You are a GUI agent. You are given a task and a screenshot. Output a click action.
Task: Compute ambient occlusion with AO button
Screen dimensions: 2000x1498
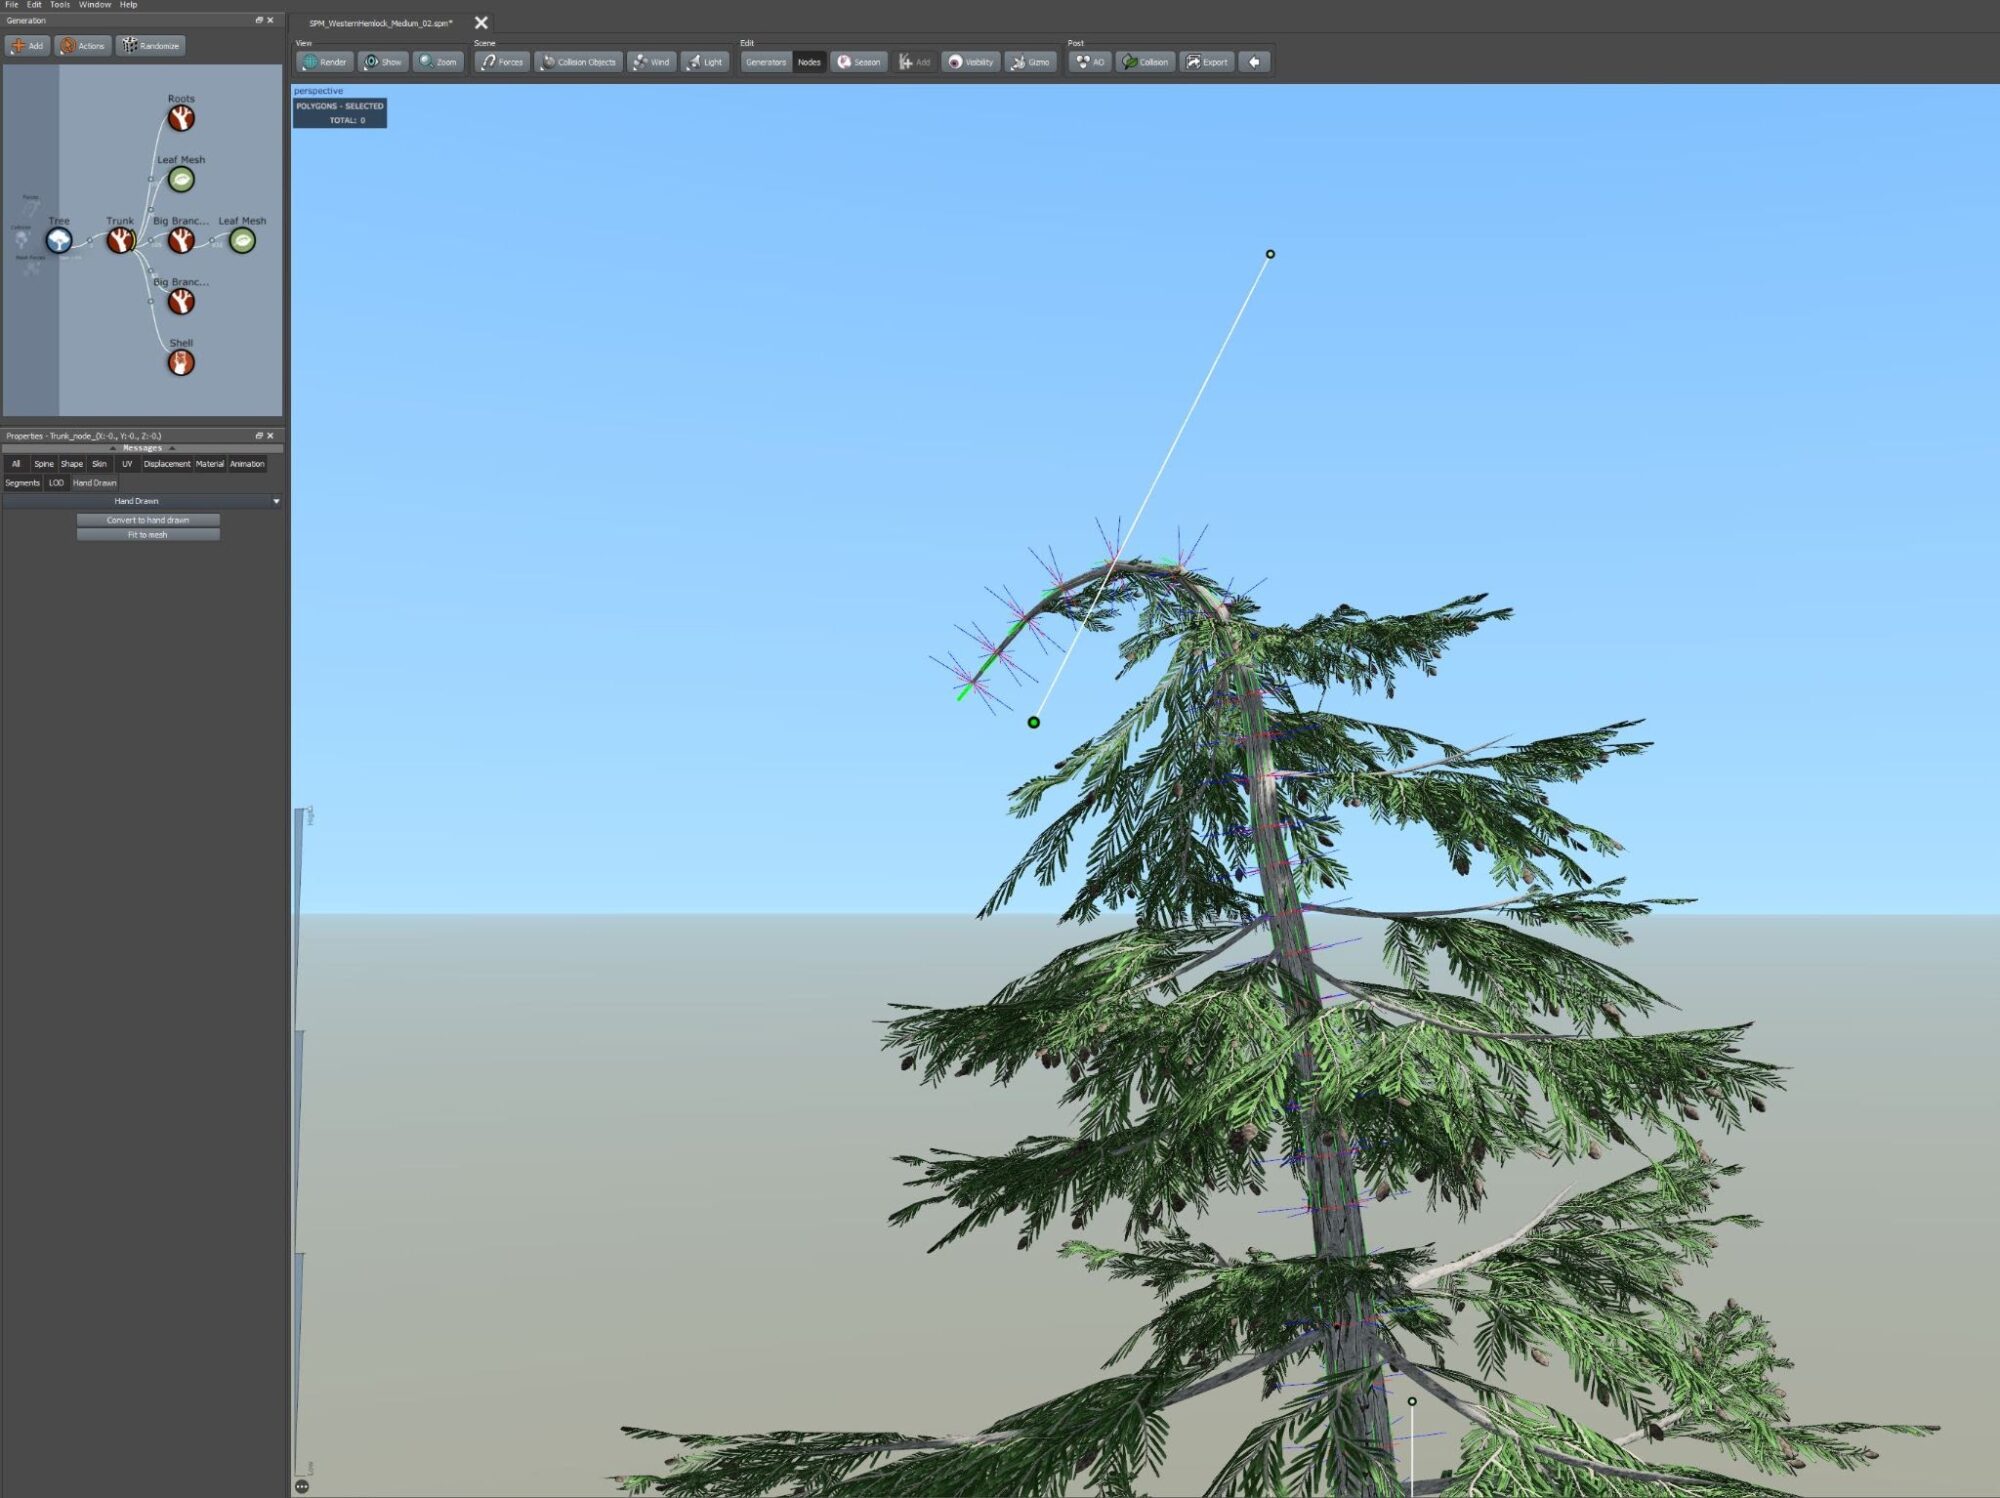[x=1090, y=62]
